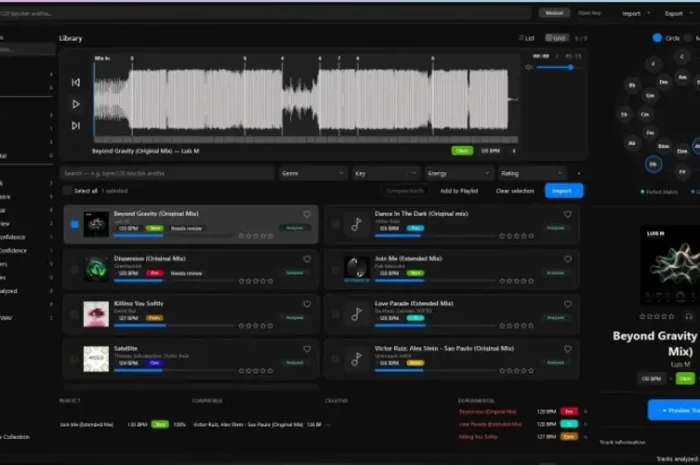Choose the Circle view radio button
The image size is (700, 465).
(657, 38)
